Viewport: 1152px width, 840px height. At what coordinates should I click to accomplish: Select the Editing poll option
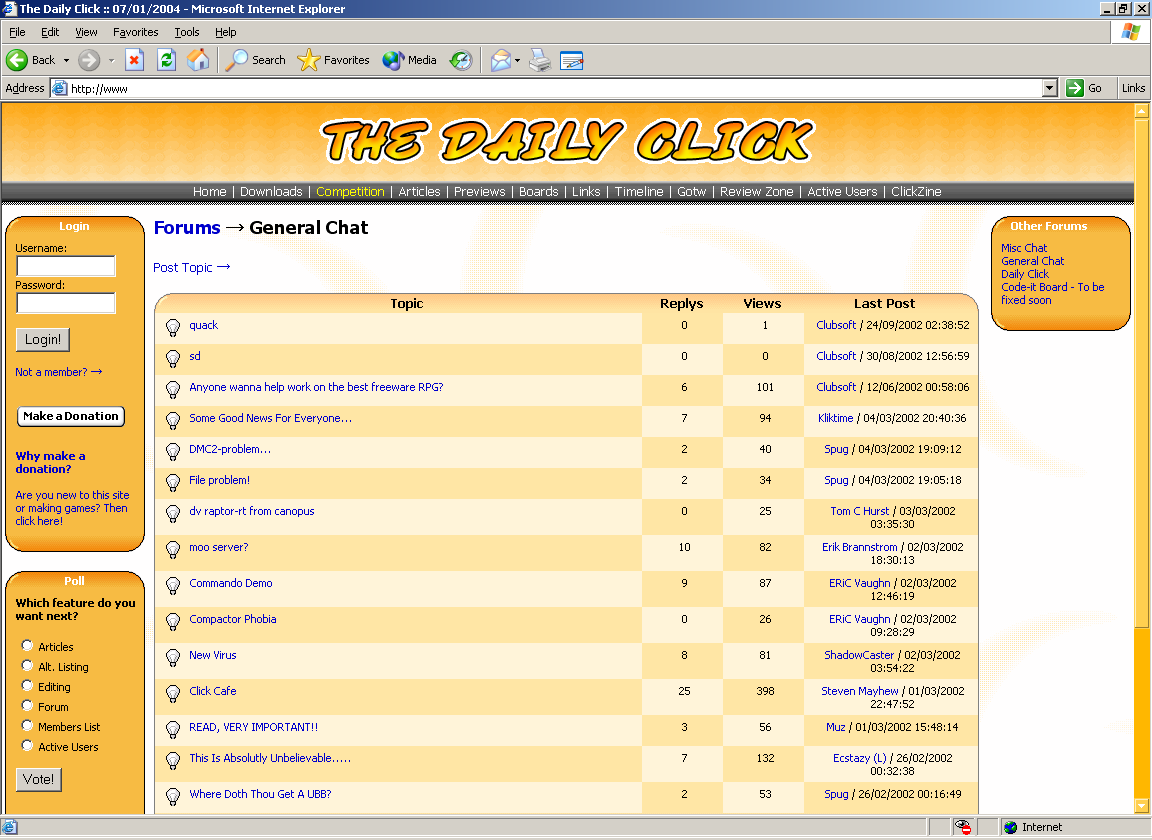[27, 685]
